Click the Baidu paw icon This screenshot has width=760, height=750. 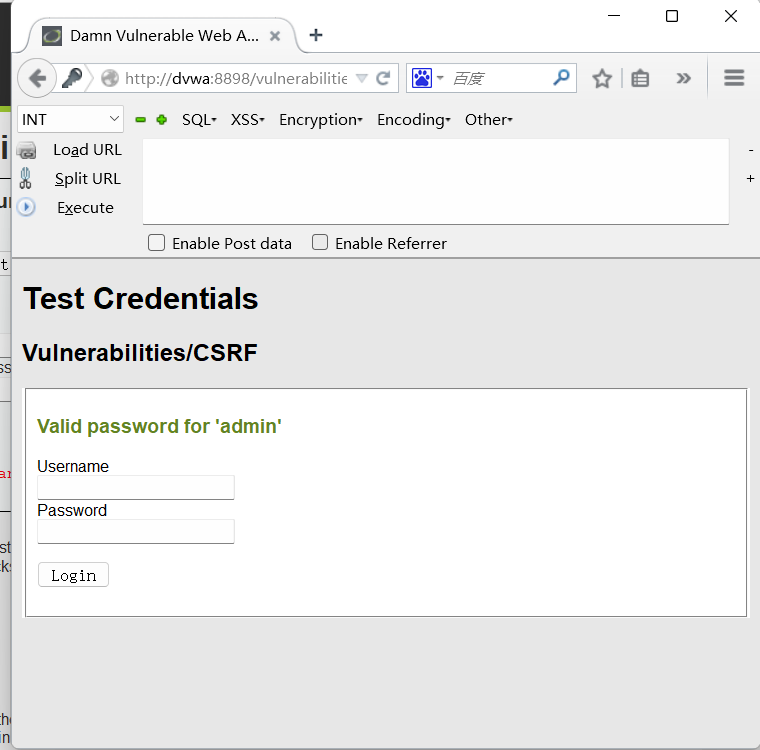tap(422, 78)
